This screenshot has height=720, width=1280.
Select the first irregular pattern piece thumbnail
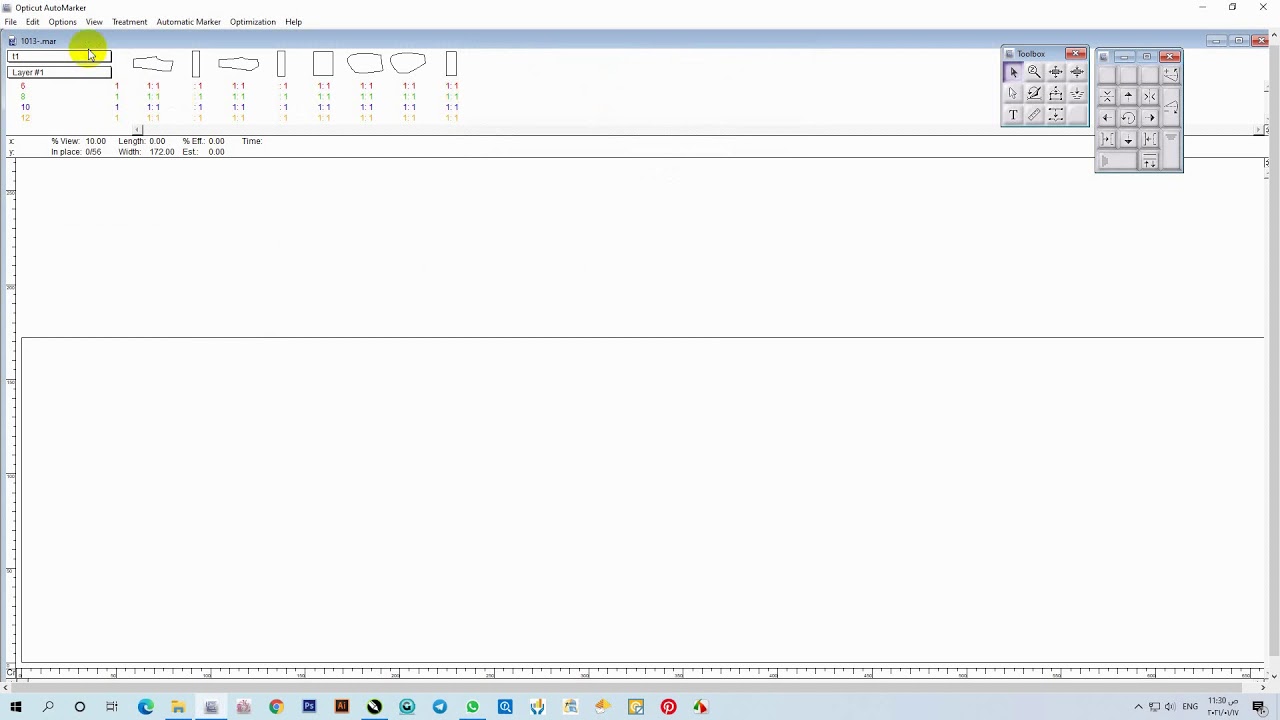(153, 64)
